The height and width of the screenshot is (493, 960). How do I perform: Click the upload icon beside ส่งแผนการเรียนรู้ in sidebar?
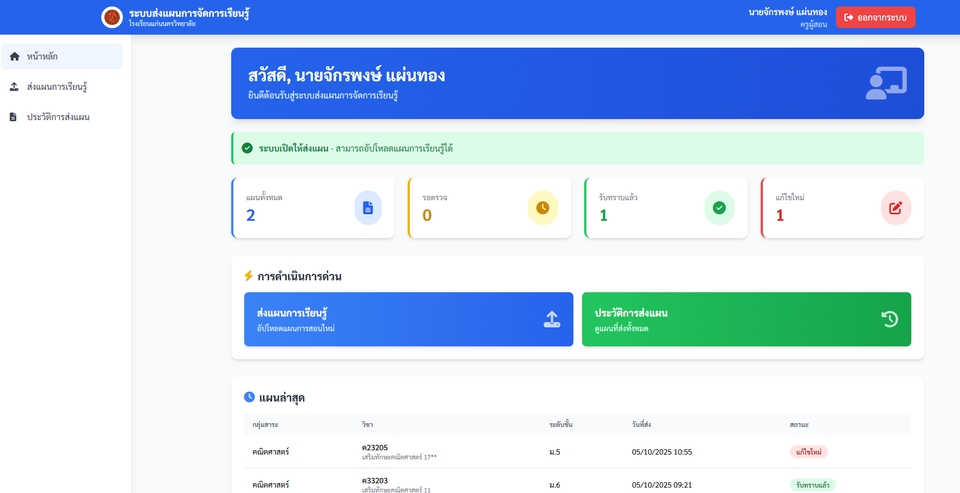click(14, 87)
